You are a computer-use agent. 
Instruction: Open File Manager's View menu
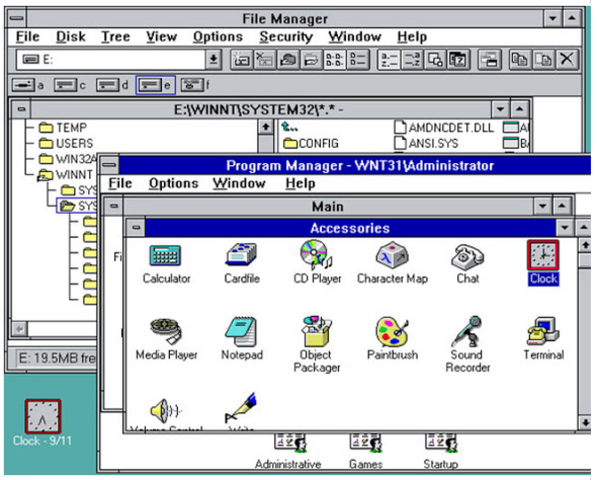161,37
